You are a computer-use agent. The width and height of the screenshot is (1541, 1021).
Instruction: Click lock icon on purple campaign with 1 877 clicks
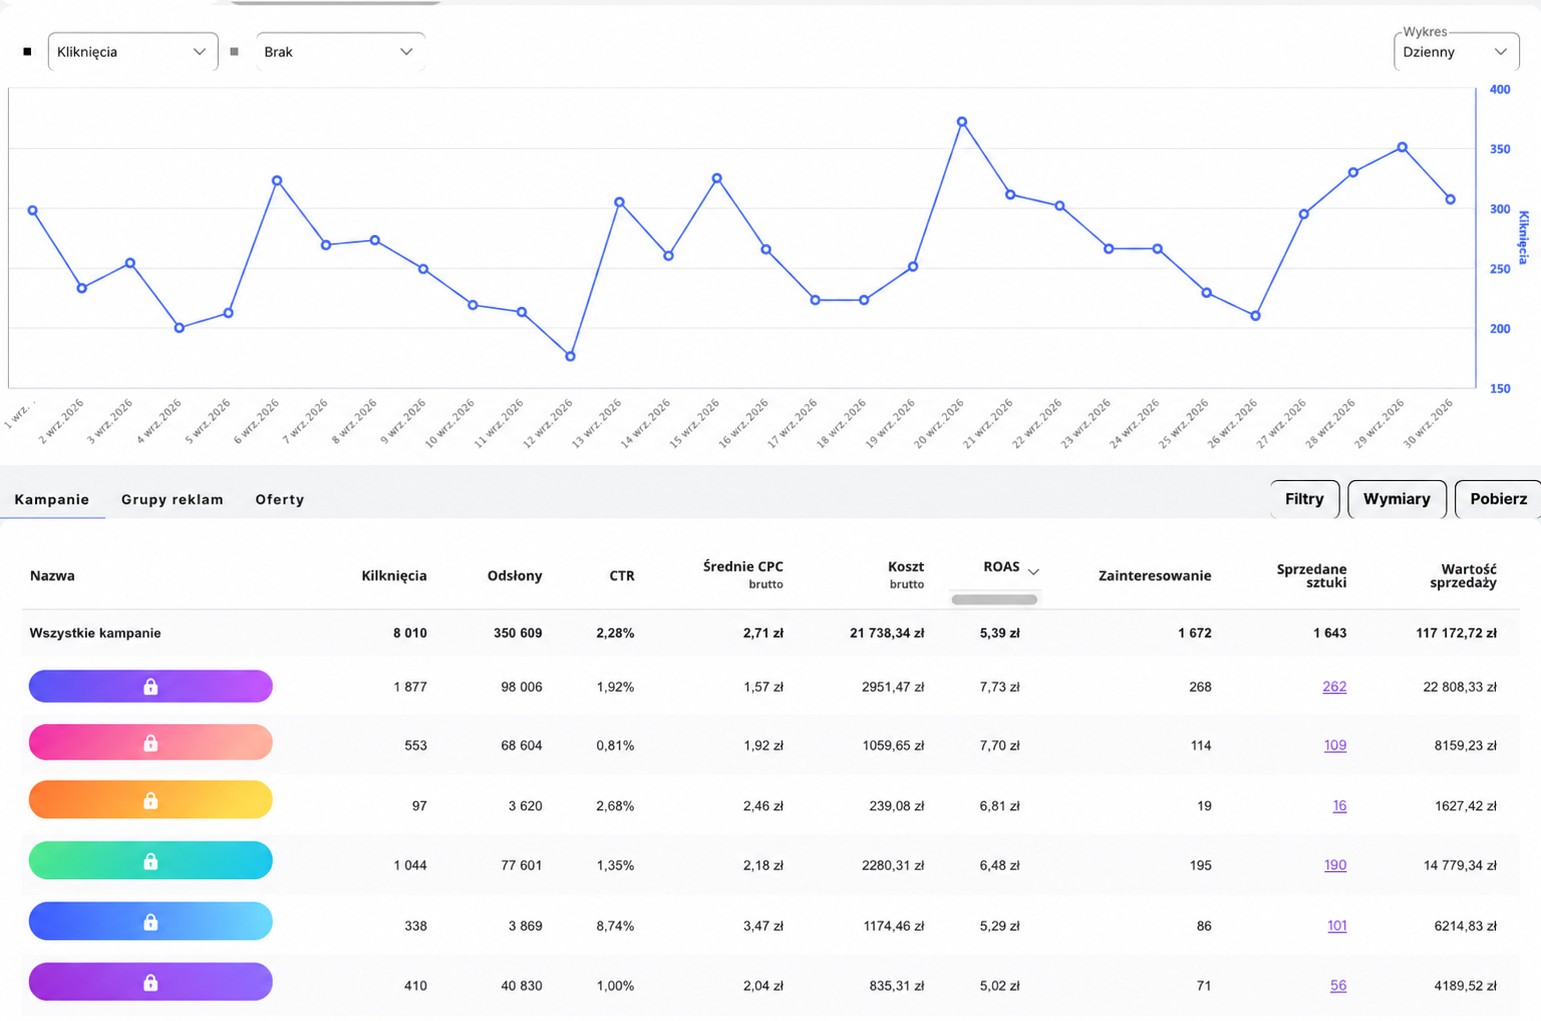pos(150,686)
